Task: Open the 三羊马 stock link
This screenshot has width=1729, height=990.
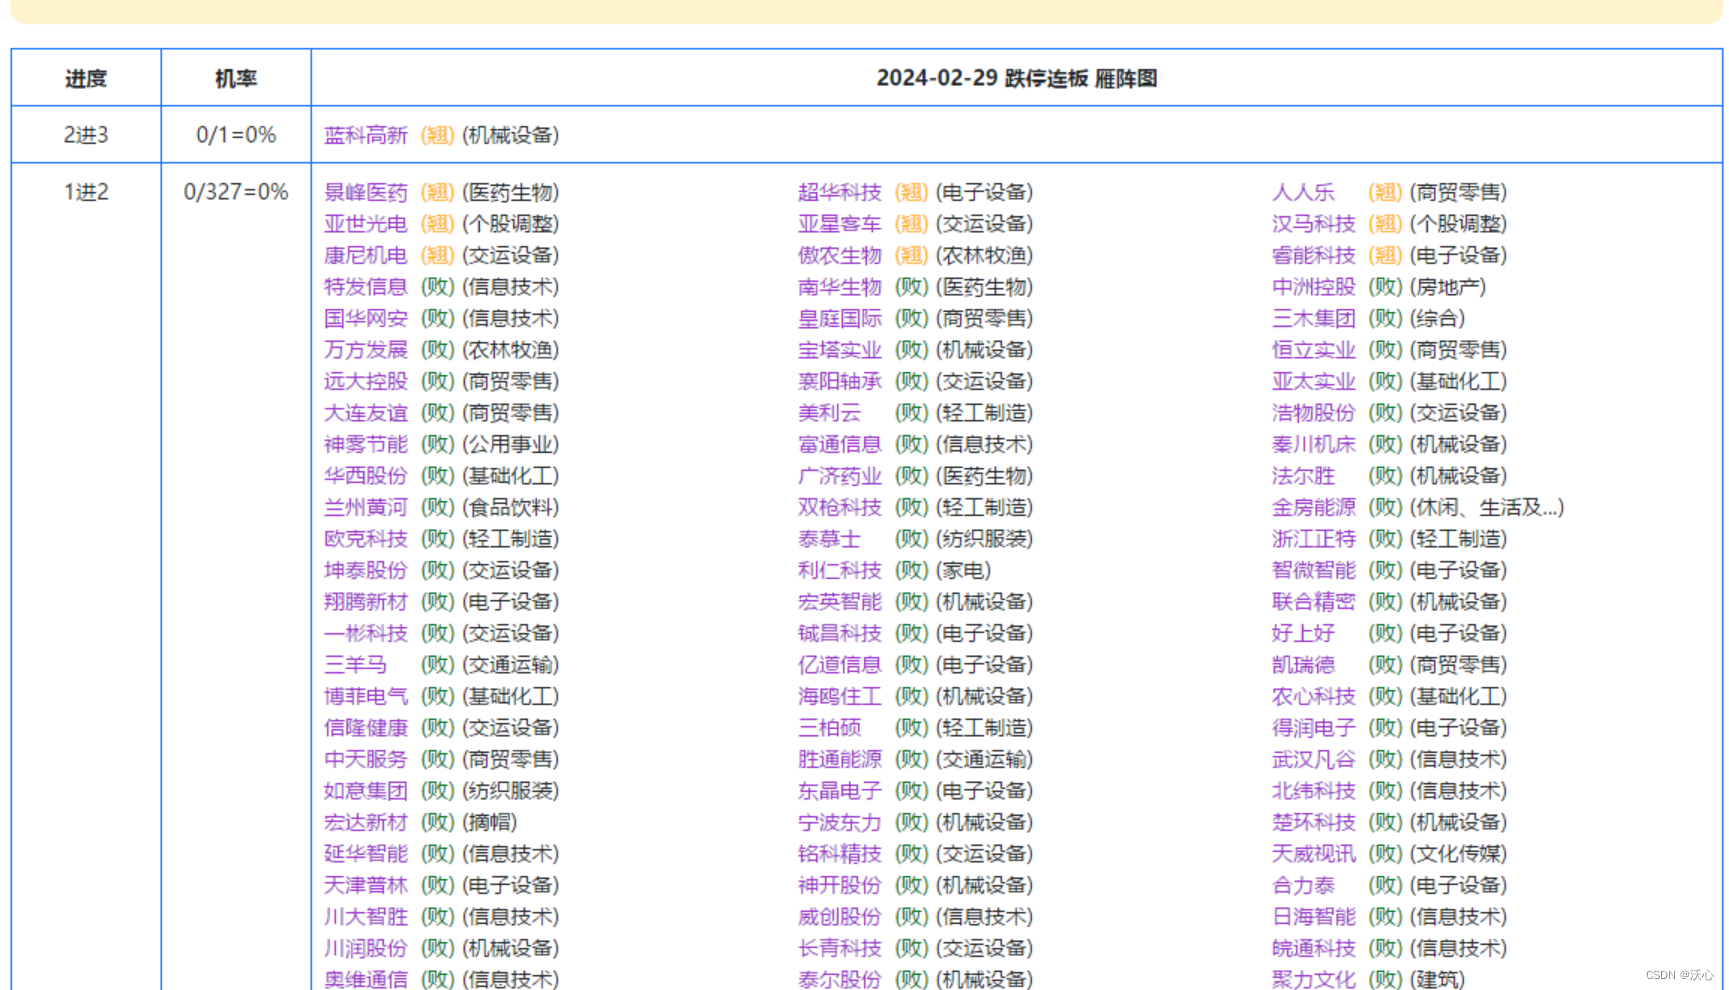Action: (x=355, y=665)
